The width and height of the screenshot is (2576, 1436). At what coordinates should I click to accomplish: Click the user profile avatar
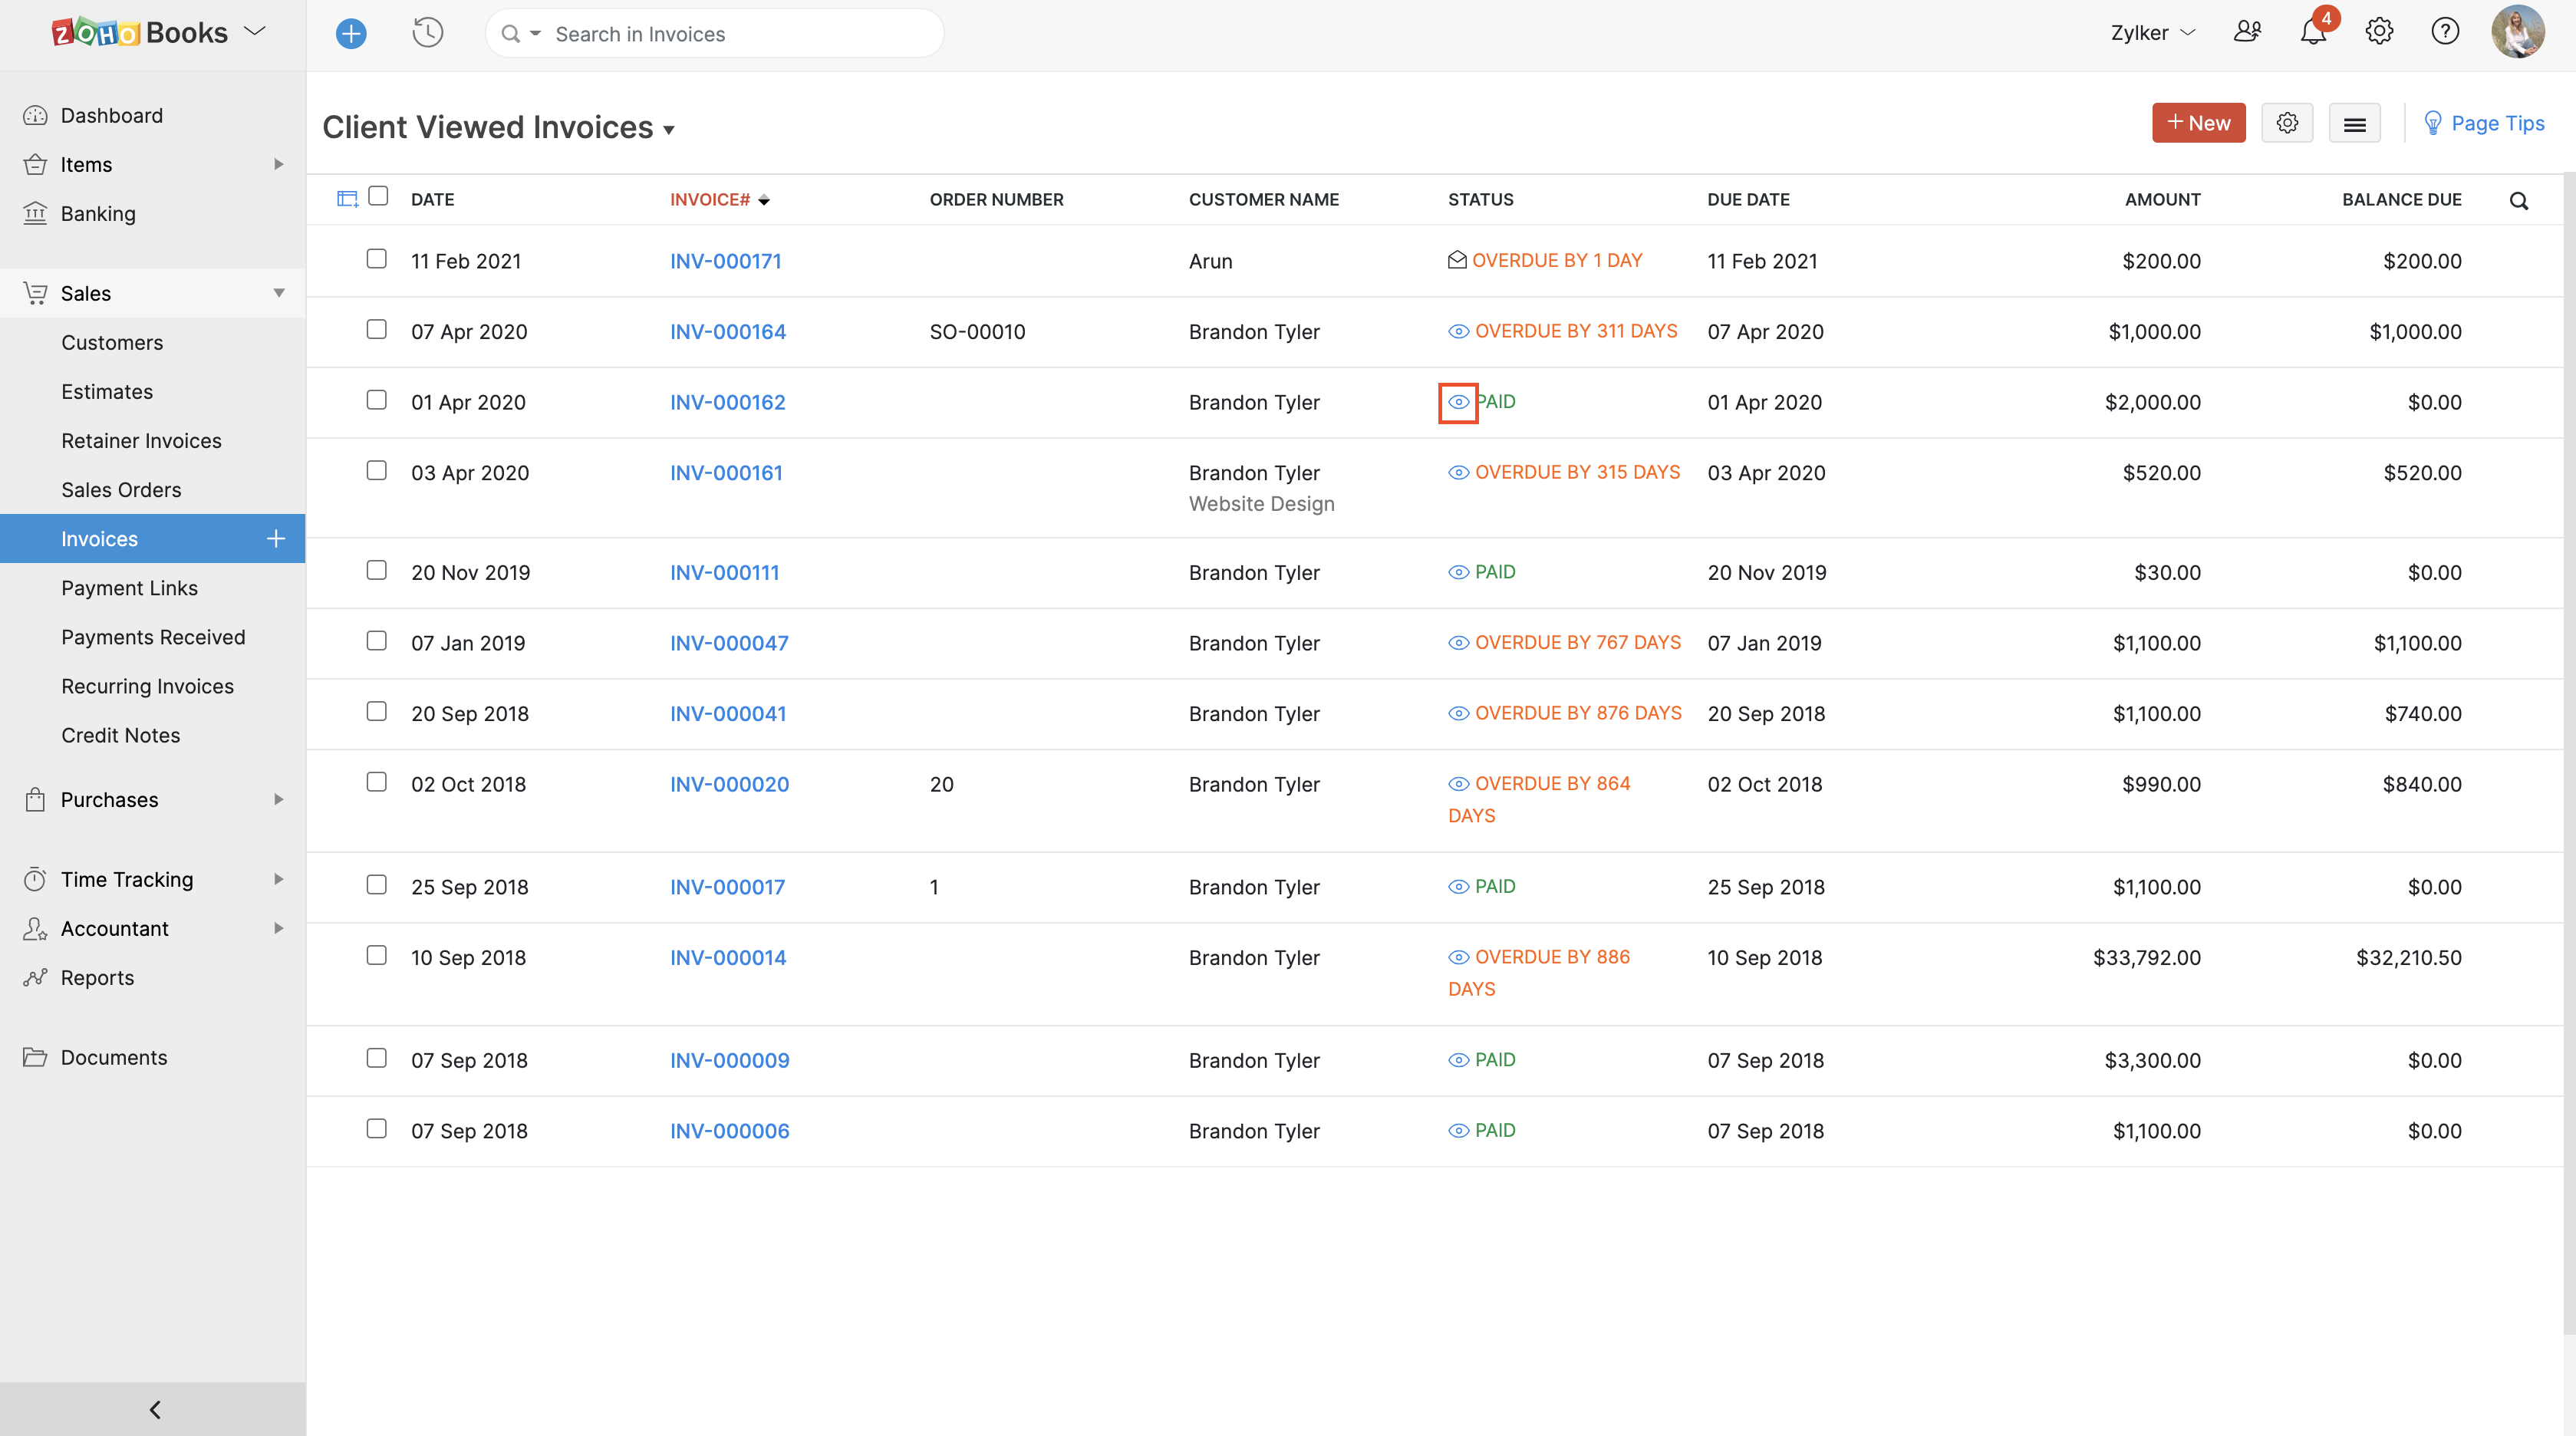click(2518, 32)
